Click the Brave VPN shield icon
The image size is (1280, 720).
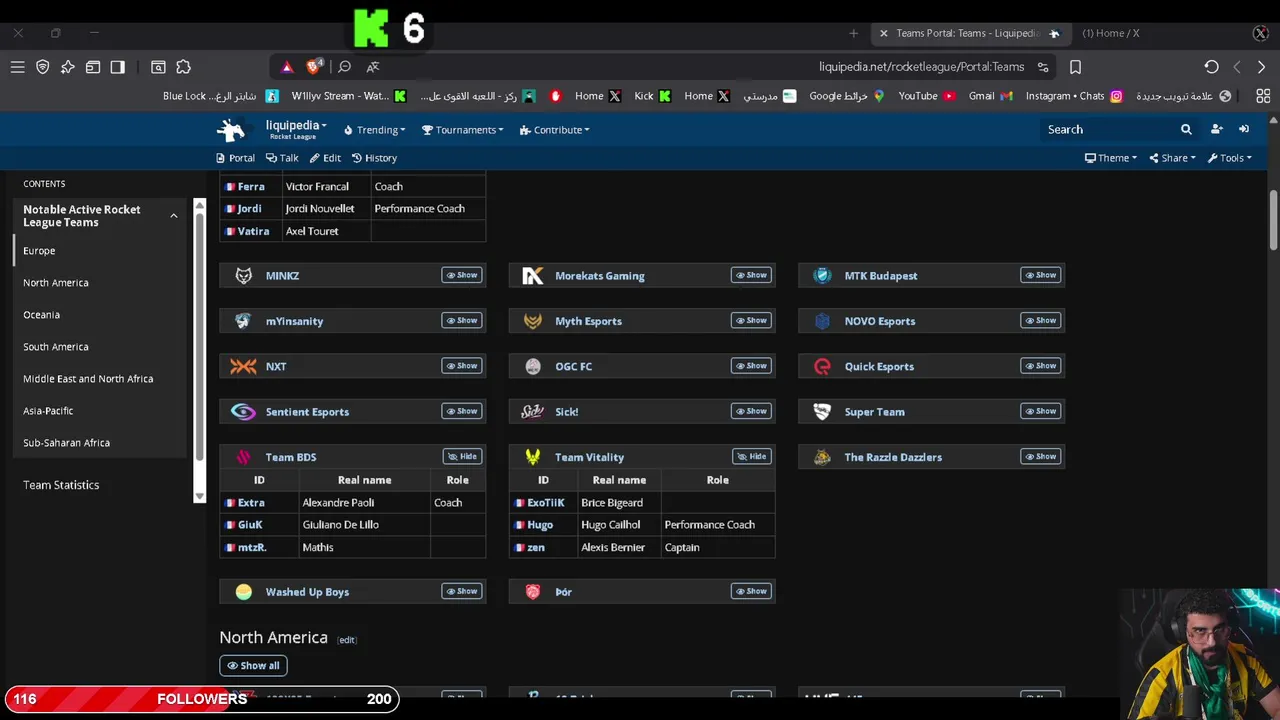(42, 67)
